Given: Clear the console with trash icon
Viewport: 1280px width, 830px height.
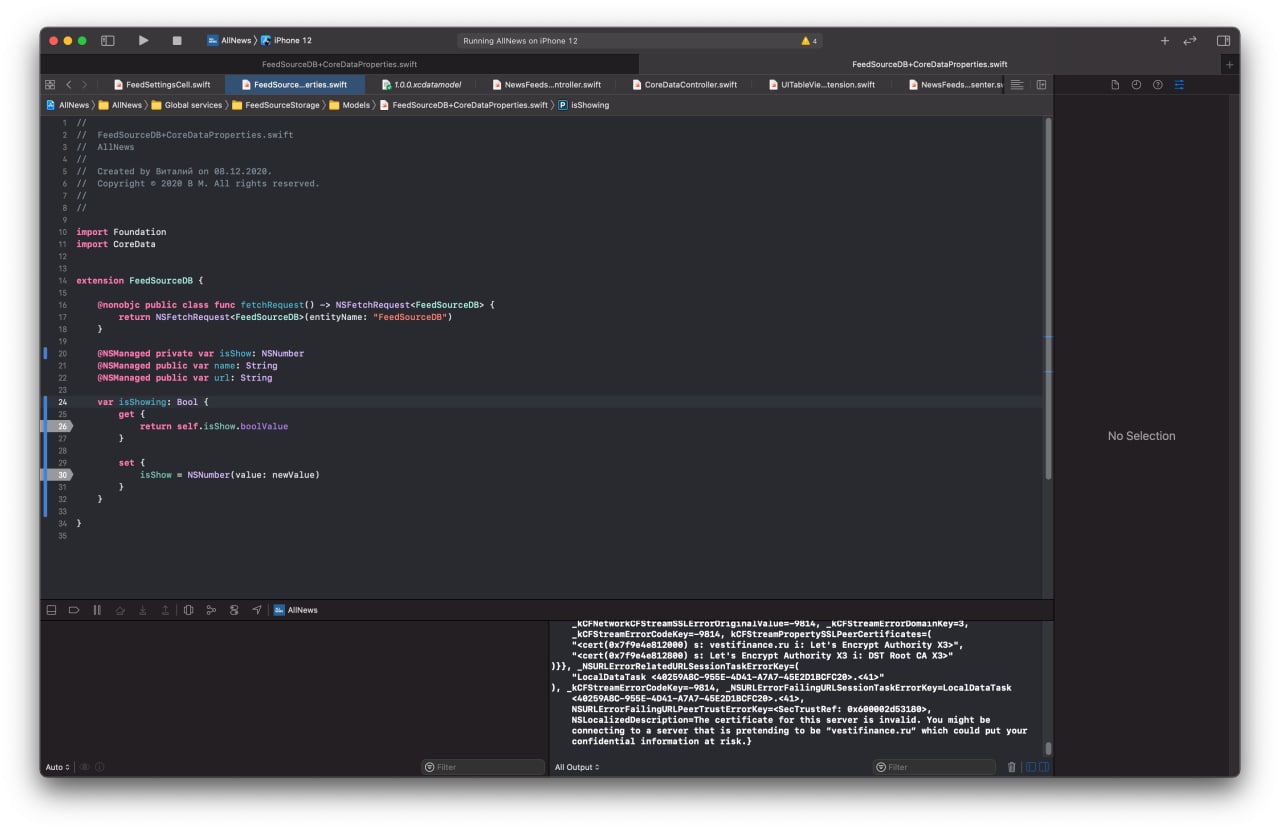Looking at the screenshot, I should pyautogui.click(x=1012, y=767).
